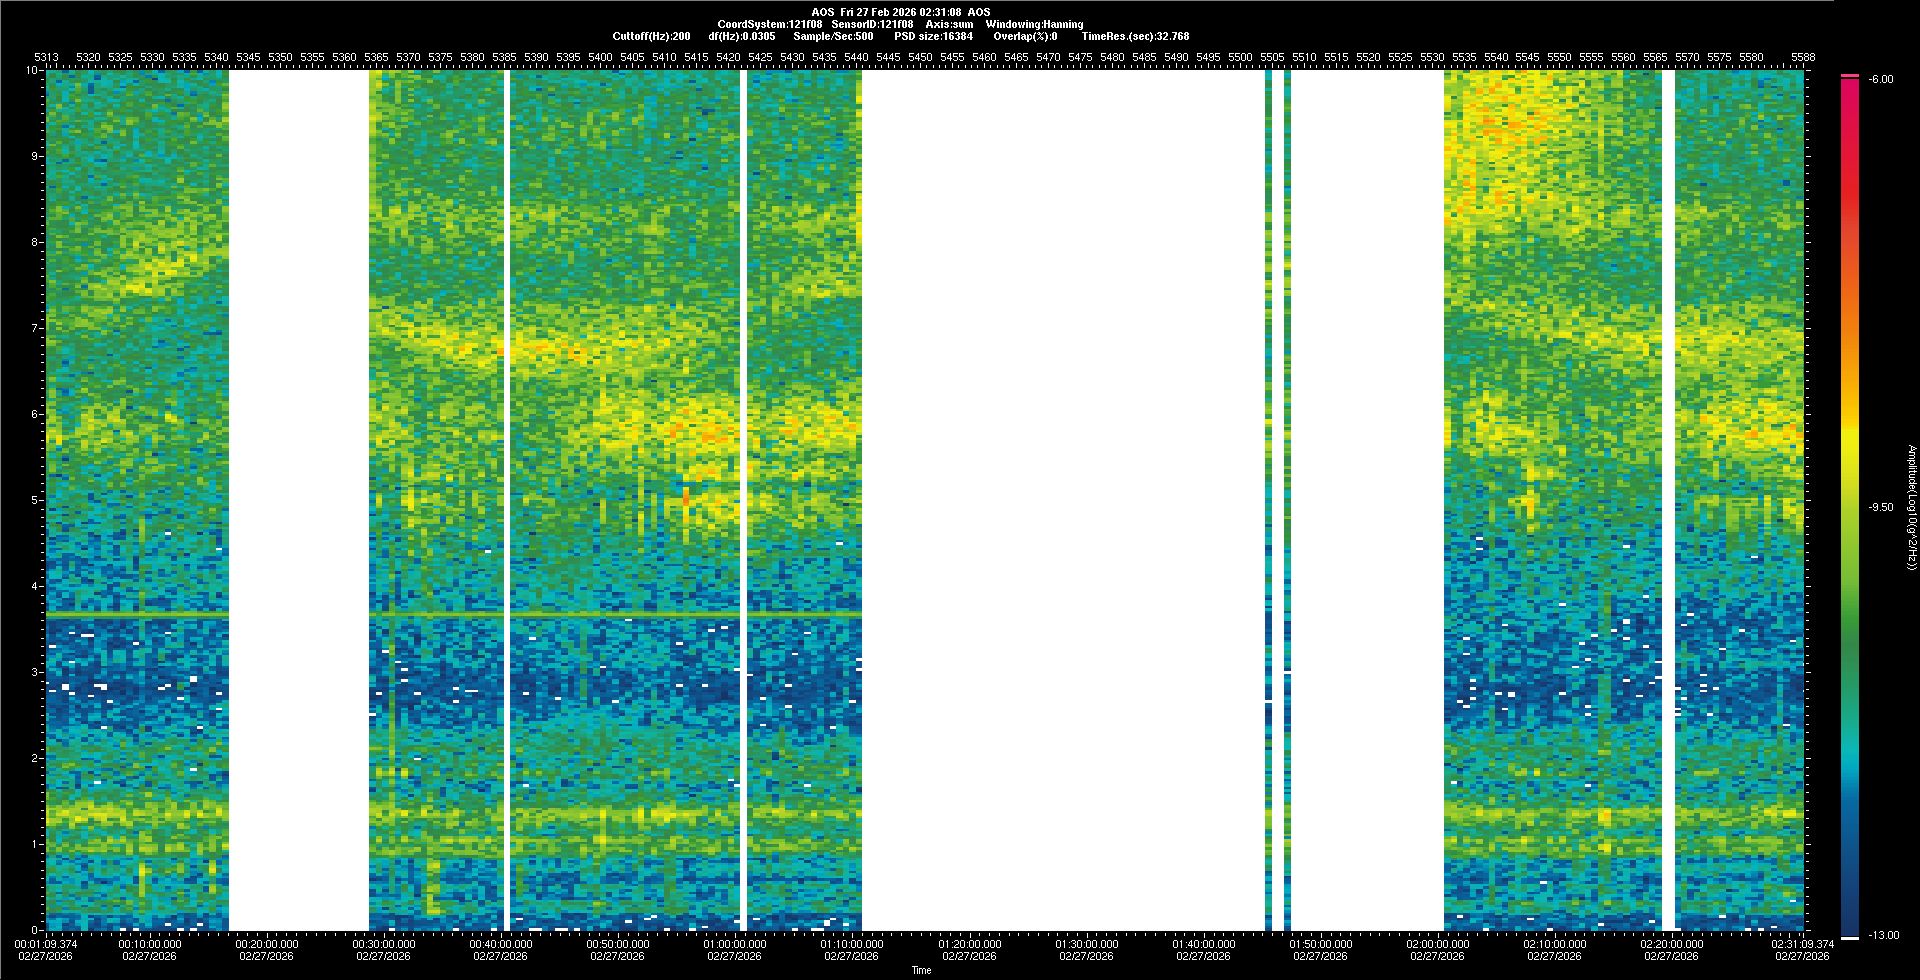1920x980 pixels.
Task: Click the 02:31:09.374 end time label
Action: click(x=1802, y=944)
